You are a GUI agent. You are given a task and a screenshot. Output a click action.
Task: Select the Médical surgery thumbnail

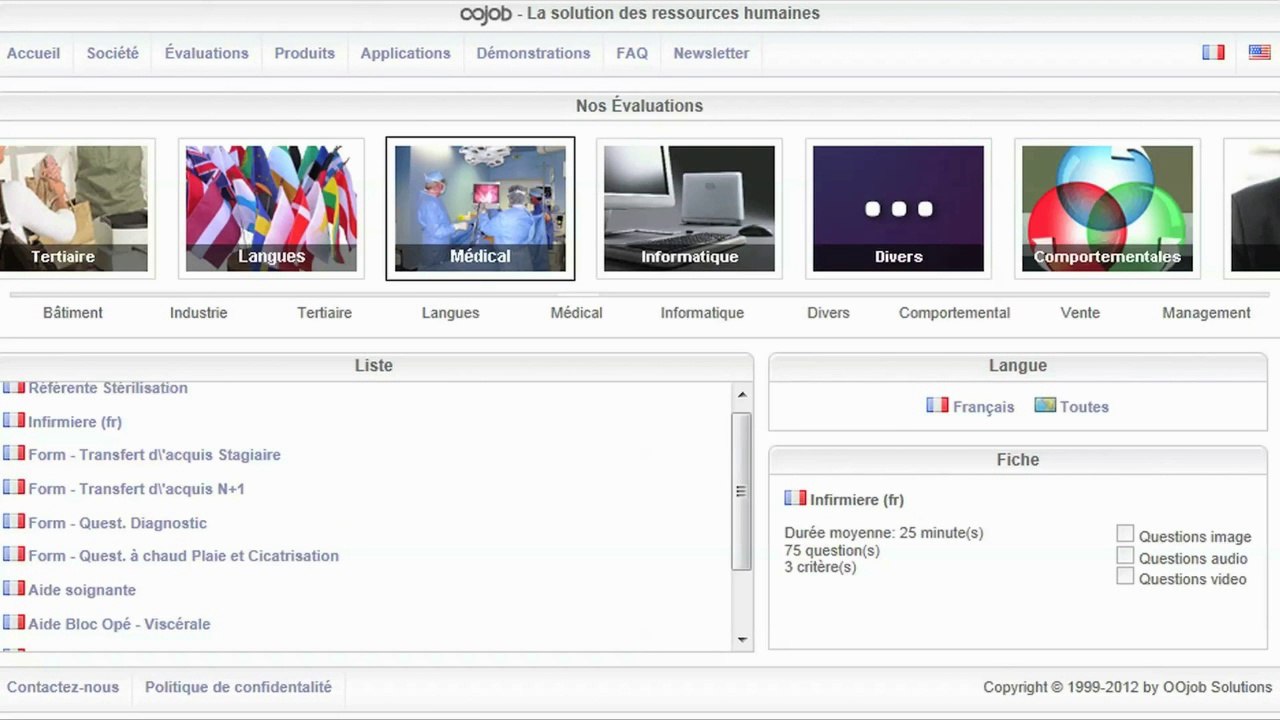(x=480, y=209)
